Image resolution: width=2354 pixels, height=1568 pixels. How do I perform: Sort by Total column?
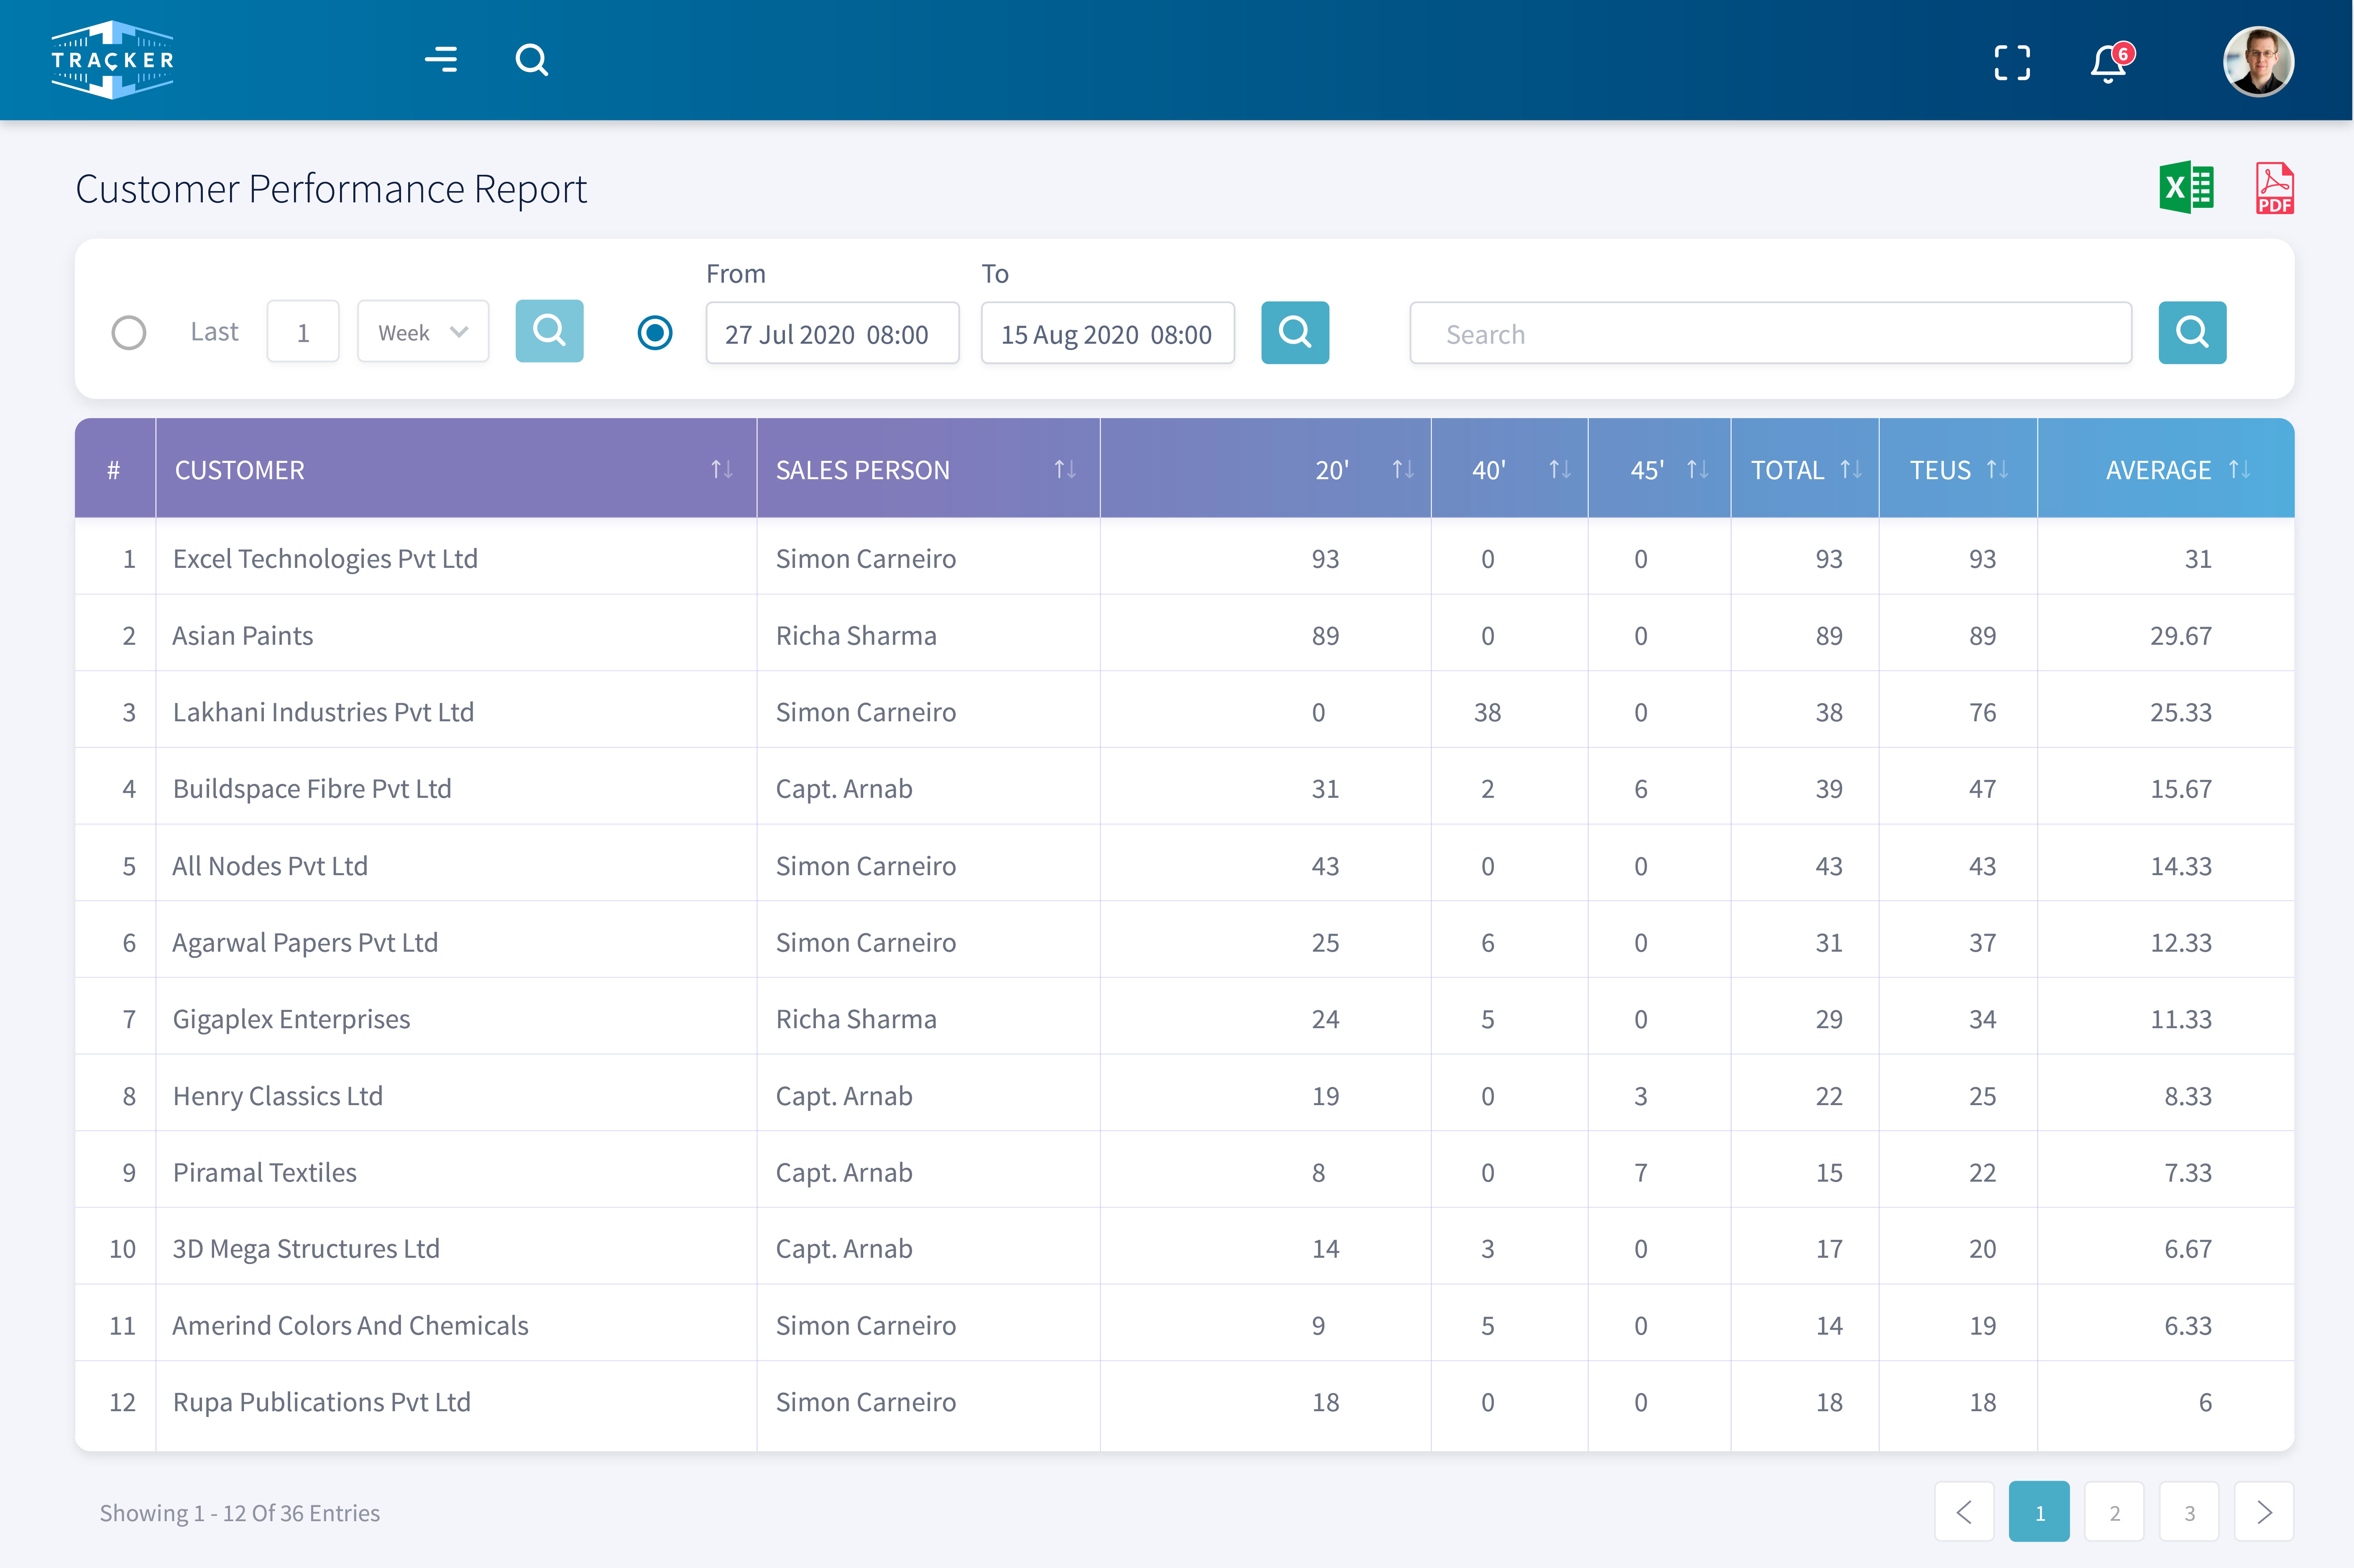point(1851,470)
